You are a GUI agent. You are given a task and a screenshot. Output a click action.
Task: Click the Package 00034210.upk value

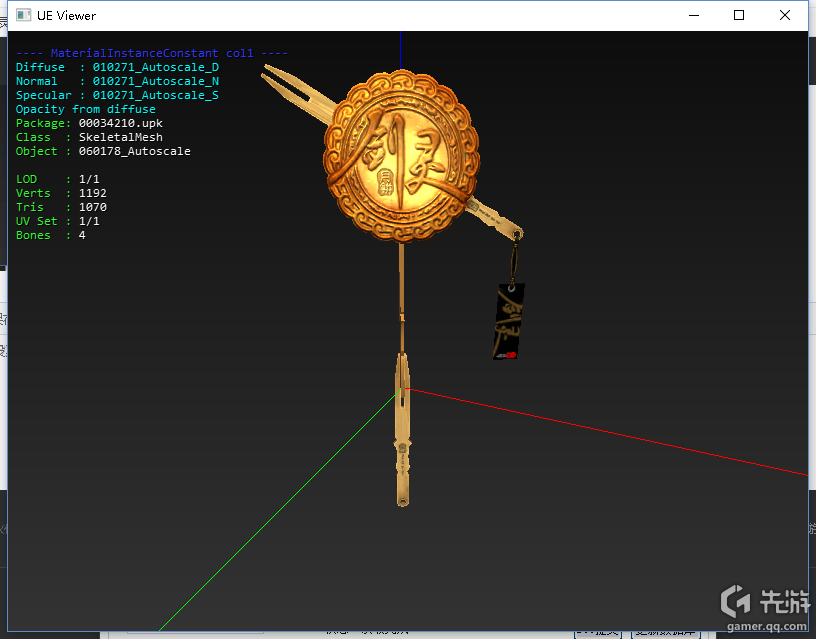click(121, 123)
